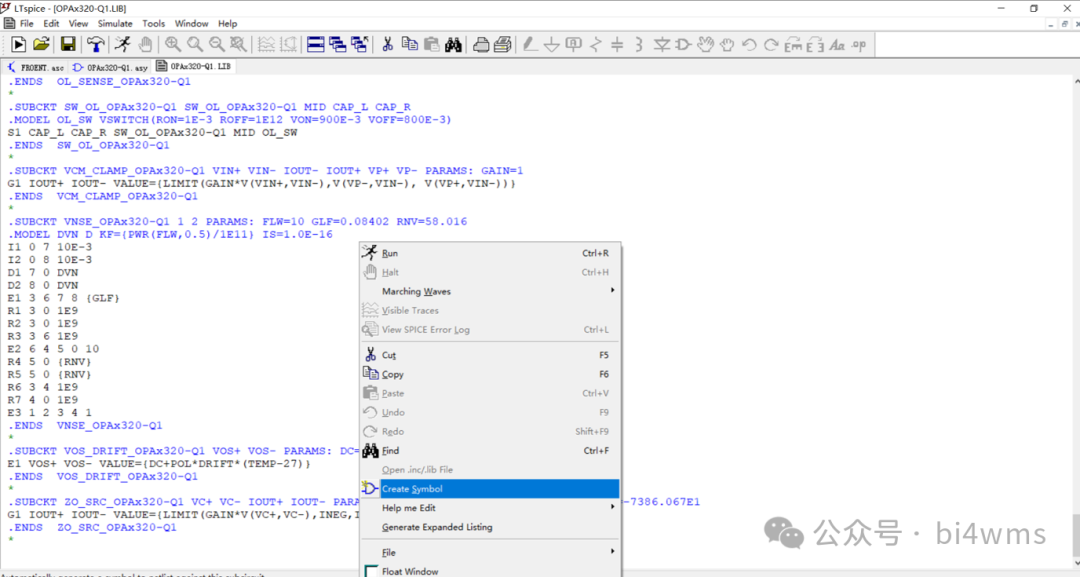The width and height of the screenshot is (1080, 577).
Task: Click the vertical scrollbar on the right
Action: click(x=1074, y=300)
